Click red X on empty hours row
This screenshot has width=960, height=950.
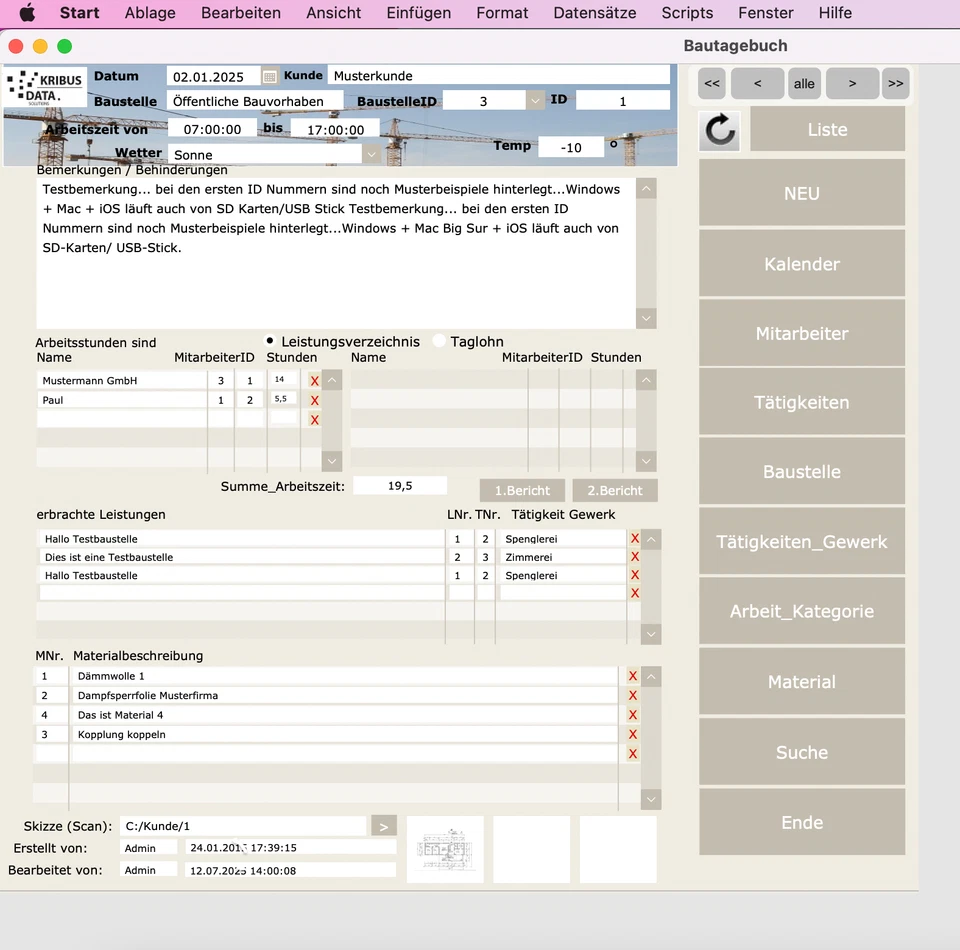[x=315, y=420]
